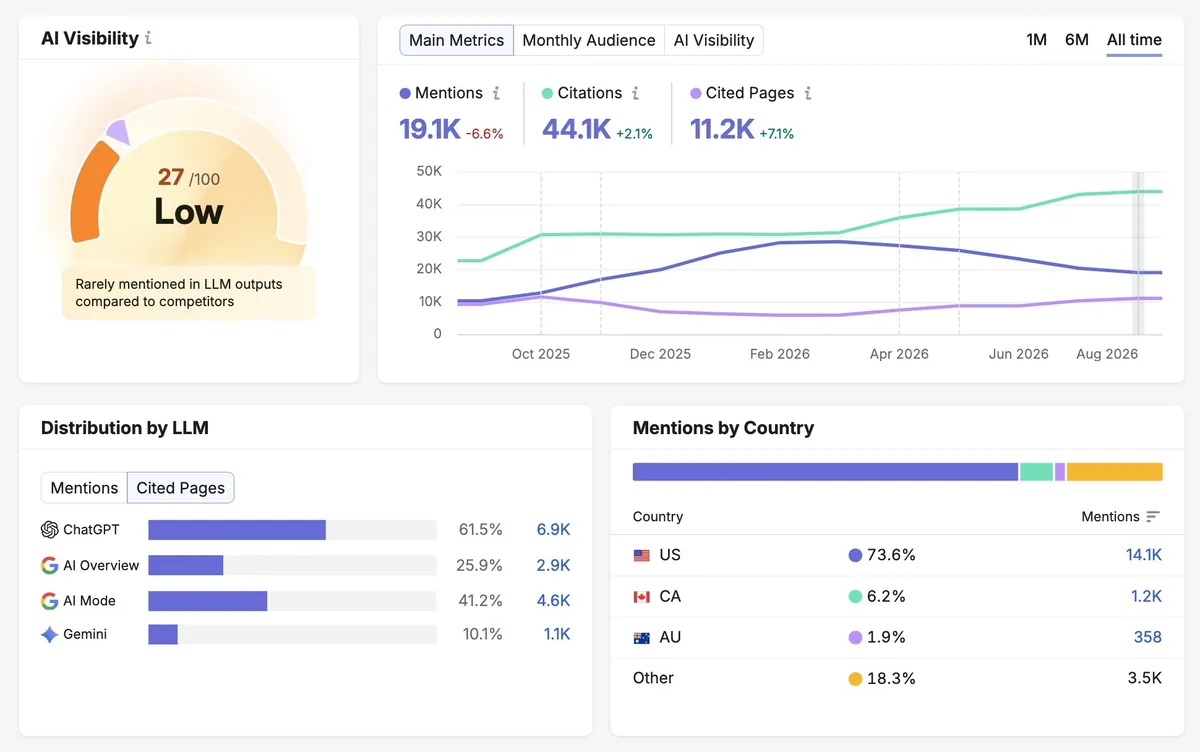The height and width of the screenshot is (752, 1200).
Task: Click the green CA segment of country bar
Action: pyautogui.click(x=1036, y=472)
